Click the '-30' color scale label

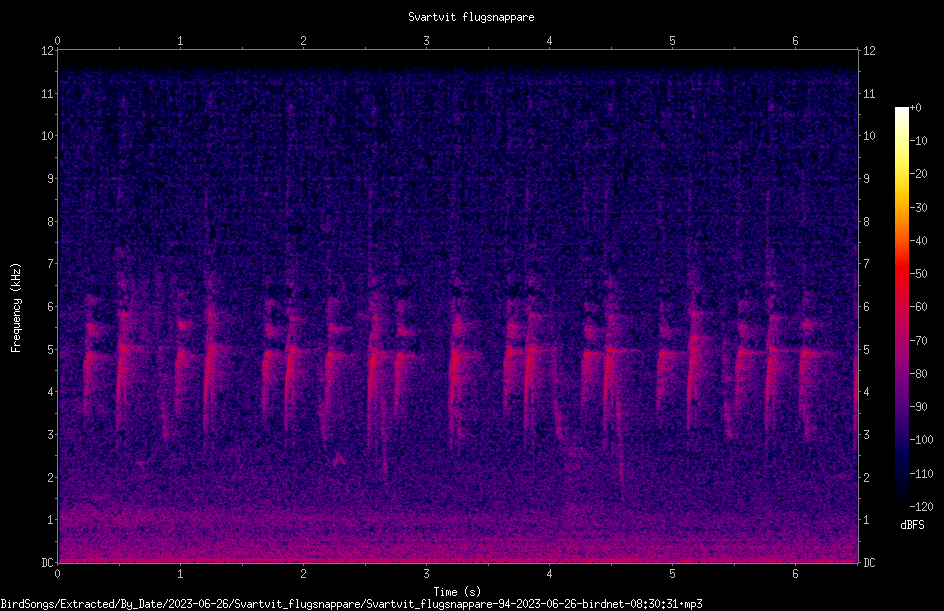(x=918, y=208)
